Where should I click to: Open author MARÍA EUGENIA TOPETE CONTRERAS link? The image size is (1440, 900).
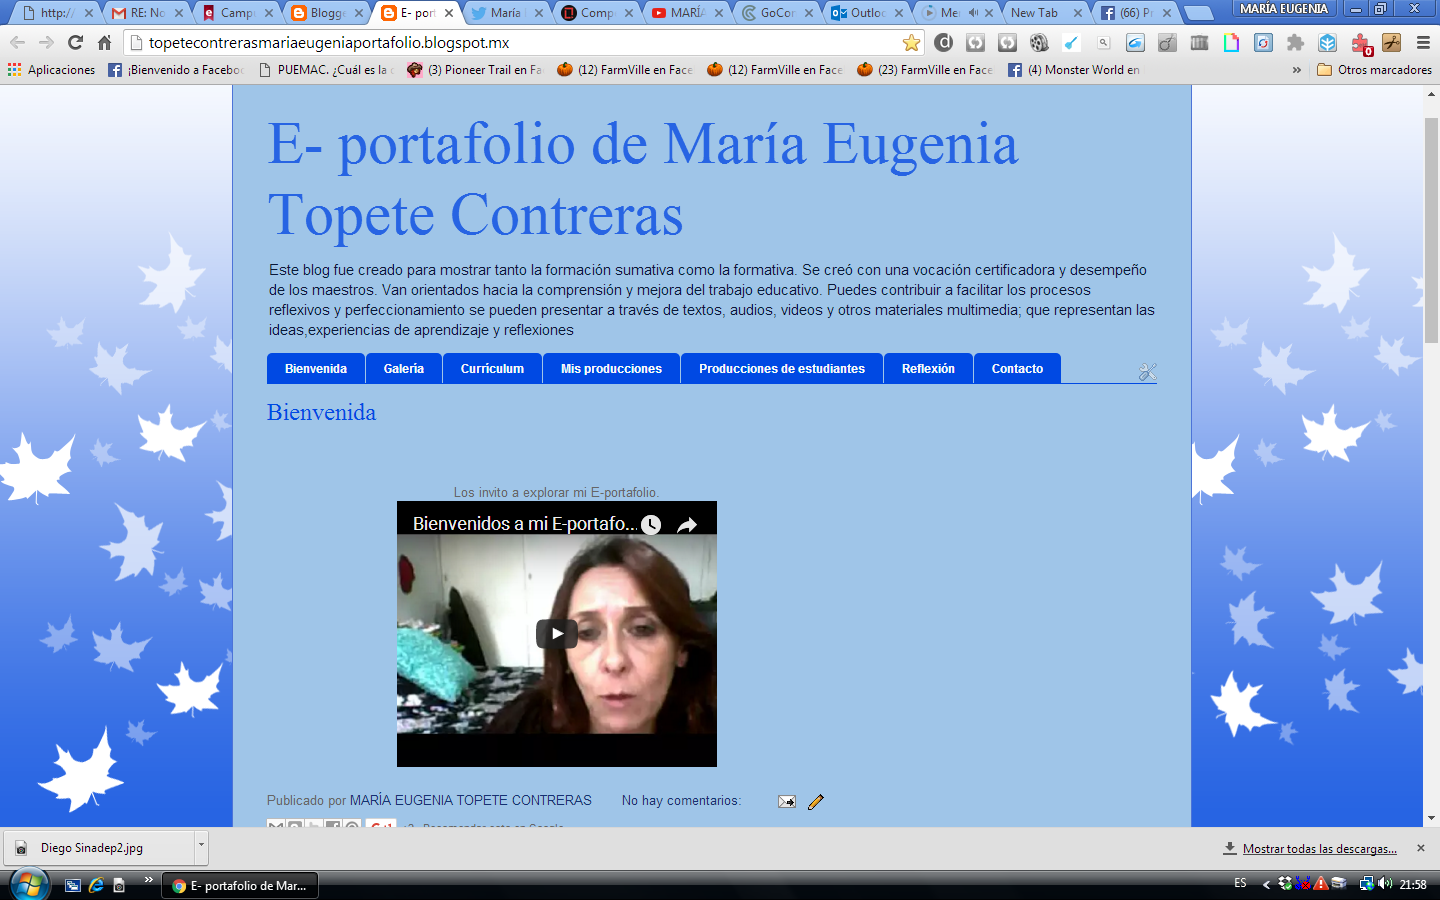point(470,801)
